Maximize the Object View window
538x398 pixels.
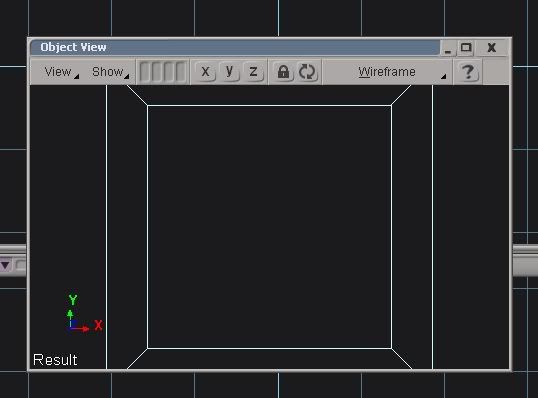click(x=466, y=48)
